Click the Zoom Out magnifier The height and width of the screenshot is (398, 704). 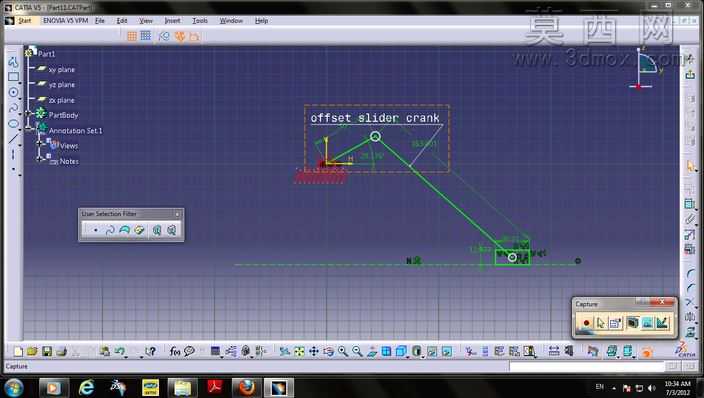point(357,351)
